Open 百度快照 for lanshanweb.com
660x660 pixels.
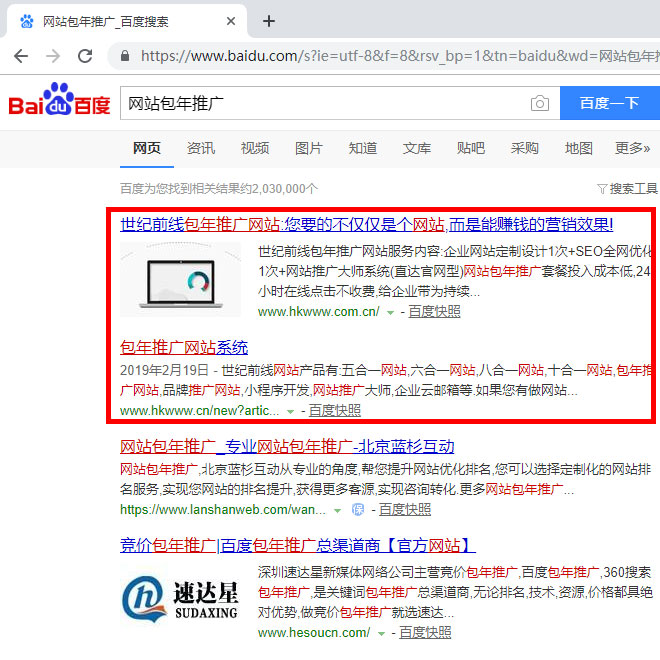coord(405,510)
